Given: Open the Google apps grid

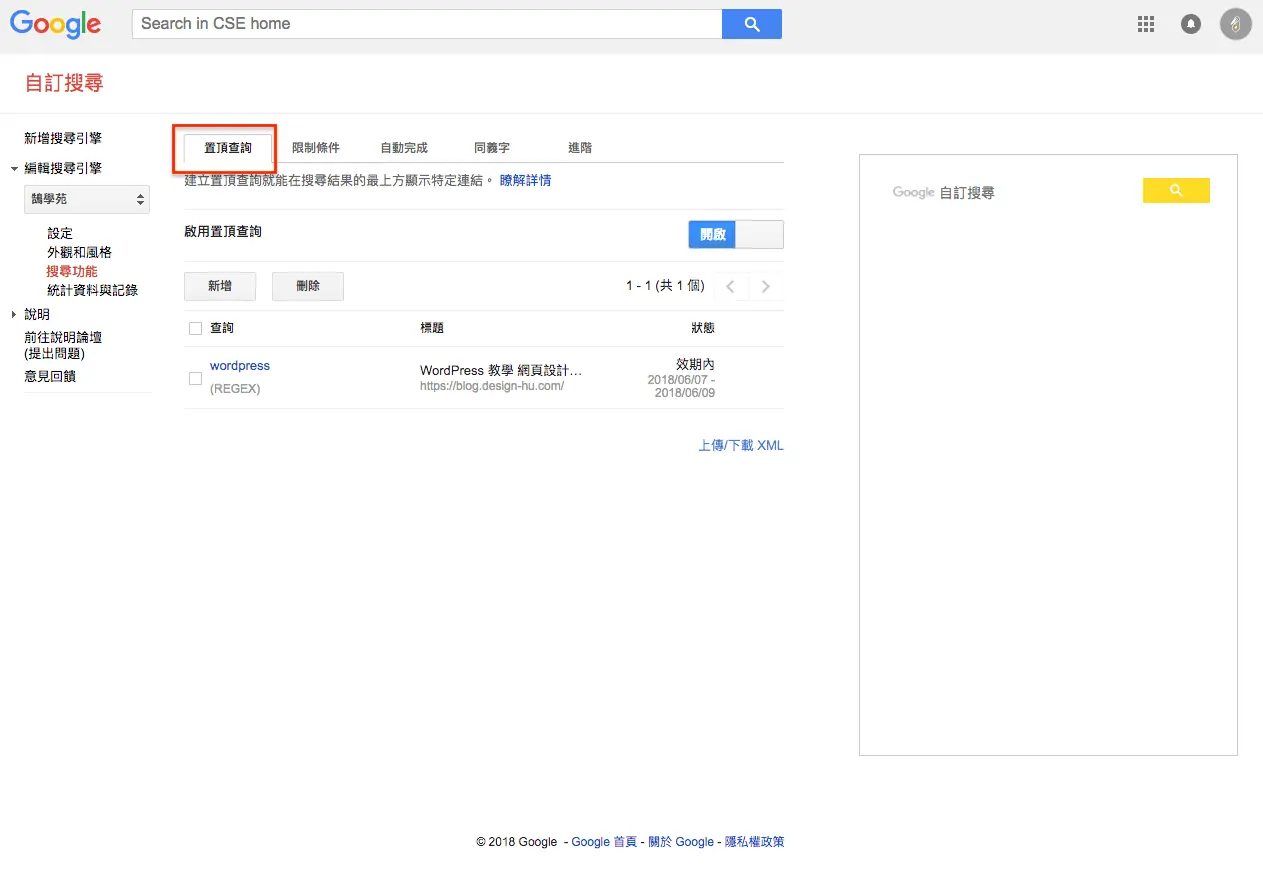Looking at the screenshot, I should tap(1146, 24).
